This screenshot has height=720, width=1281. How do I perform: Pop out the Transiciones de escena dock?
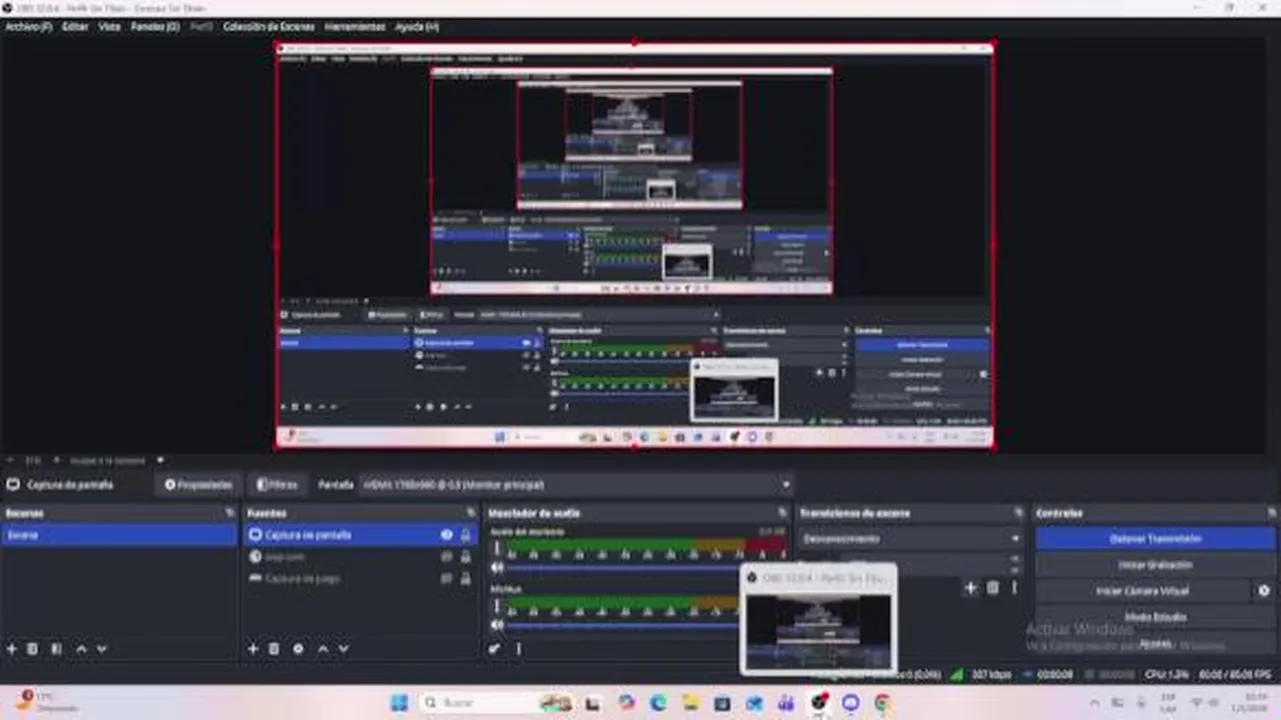(x=1019, y=513)
